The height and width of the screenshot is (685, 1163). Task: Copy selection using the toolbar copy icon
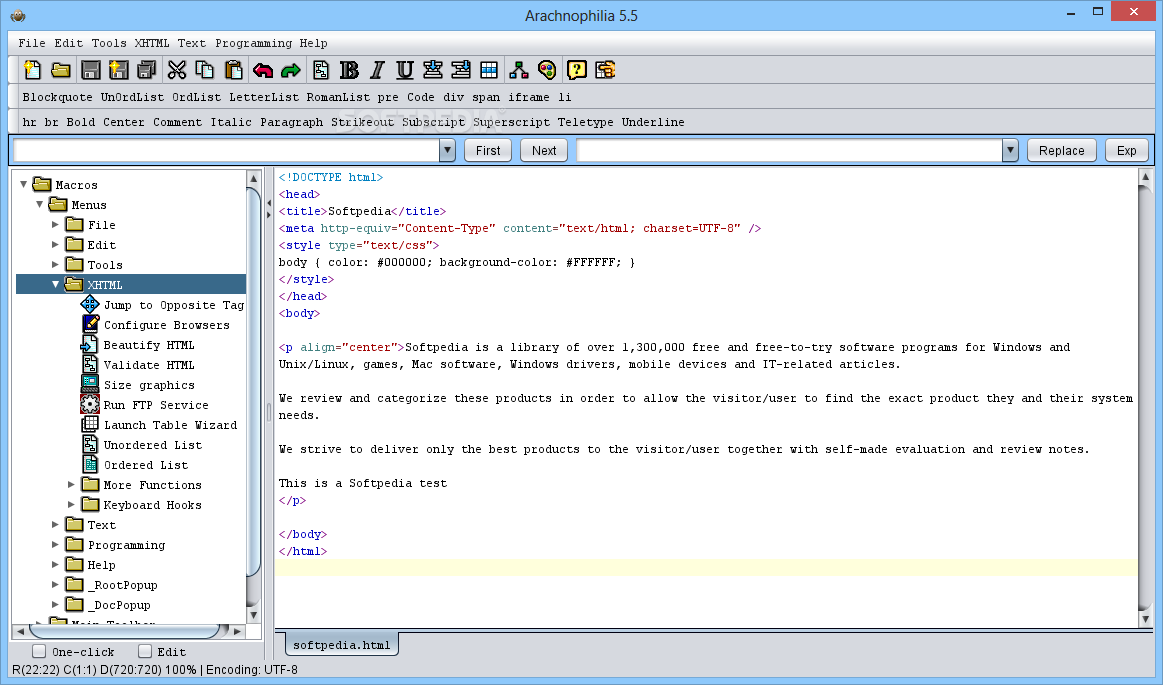tap(205, 70)
